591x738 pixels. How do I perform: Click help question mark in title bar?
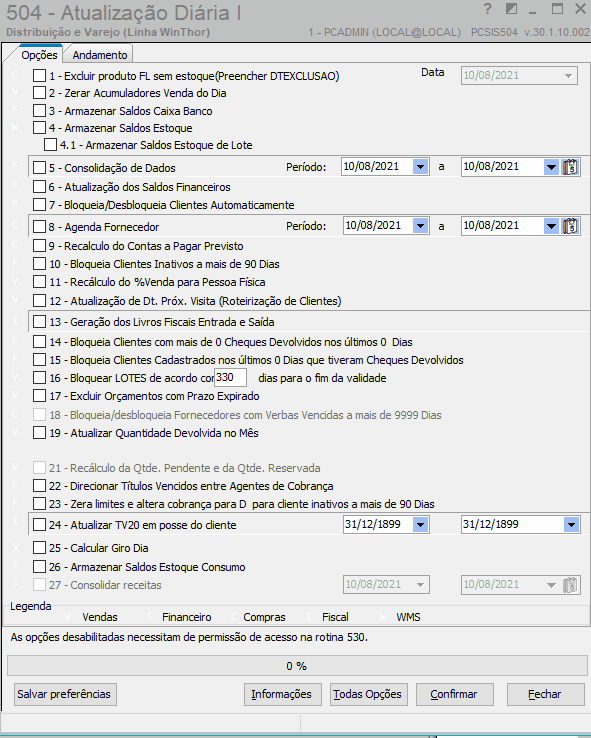pyautogui.click(x=487, y=9)
